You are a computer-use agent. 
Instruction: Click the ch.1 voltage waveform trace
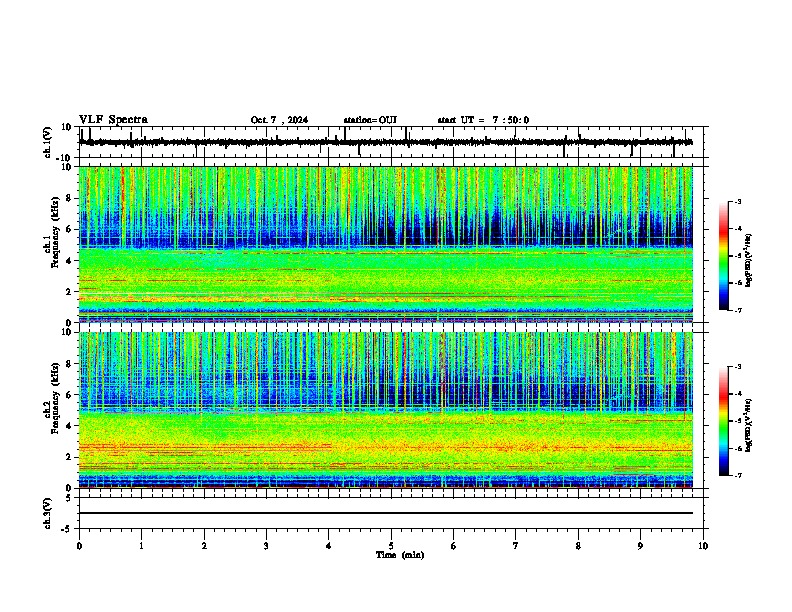pyautogui.click(x=386, y=142)
